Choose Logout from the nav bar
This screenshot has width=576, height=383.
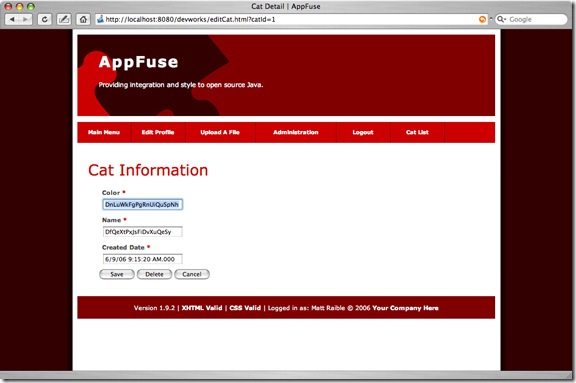pyautogui.click(x=363, y=132)
